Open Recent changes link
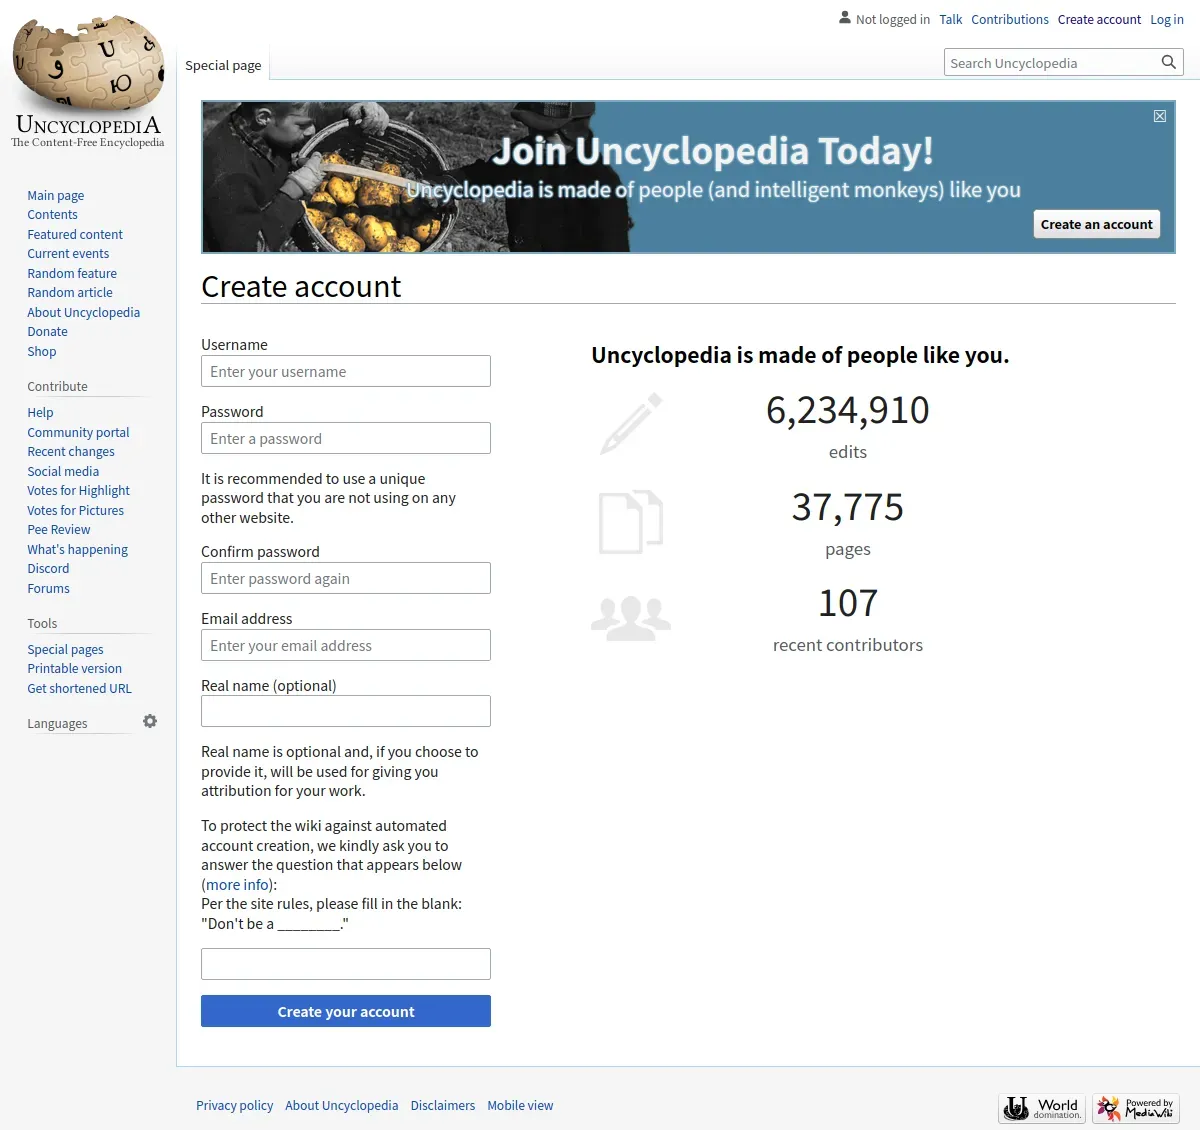This screenshot has width=1200, height=1130. point(71,451)
